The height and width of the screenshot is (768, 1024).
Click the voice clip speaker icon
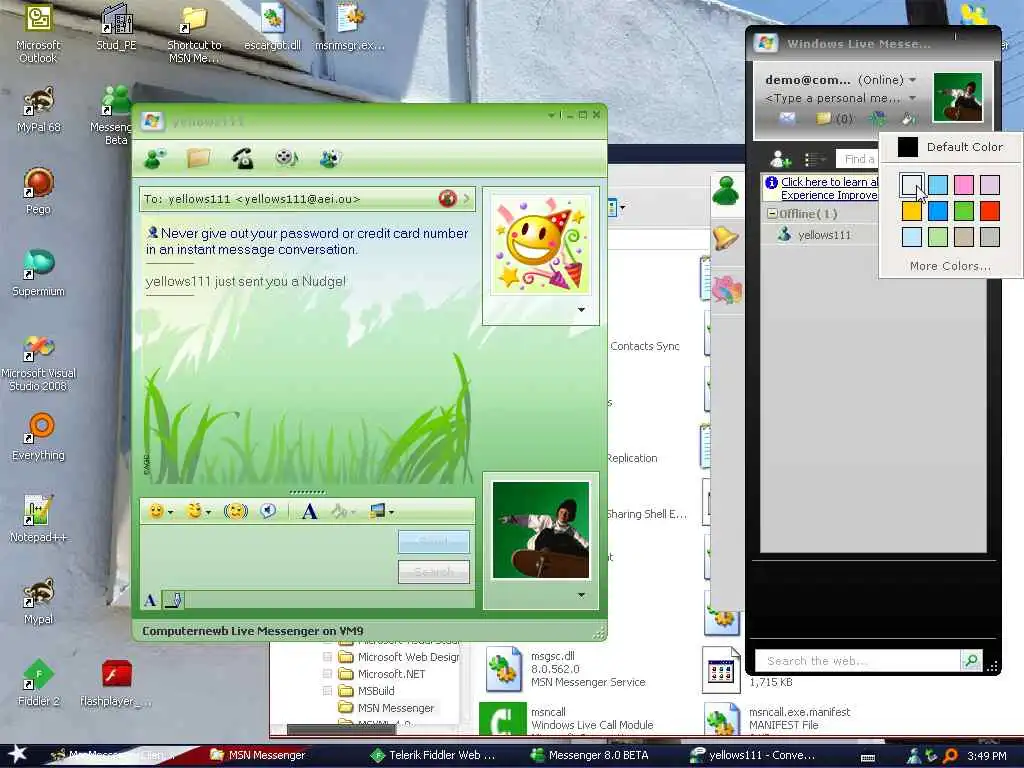click(x=268, y=511)
